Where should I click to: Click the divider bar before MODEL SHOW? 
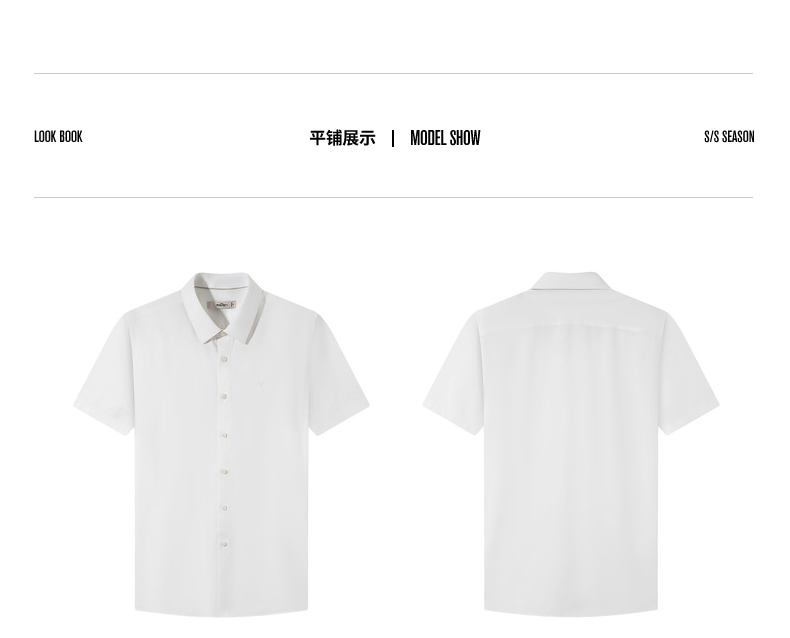[x=393, y=138]
